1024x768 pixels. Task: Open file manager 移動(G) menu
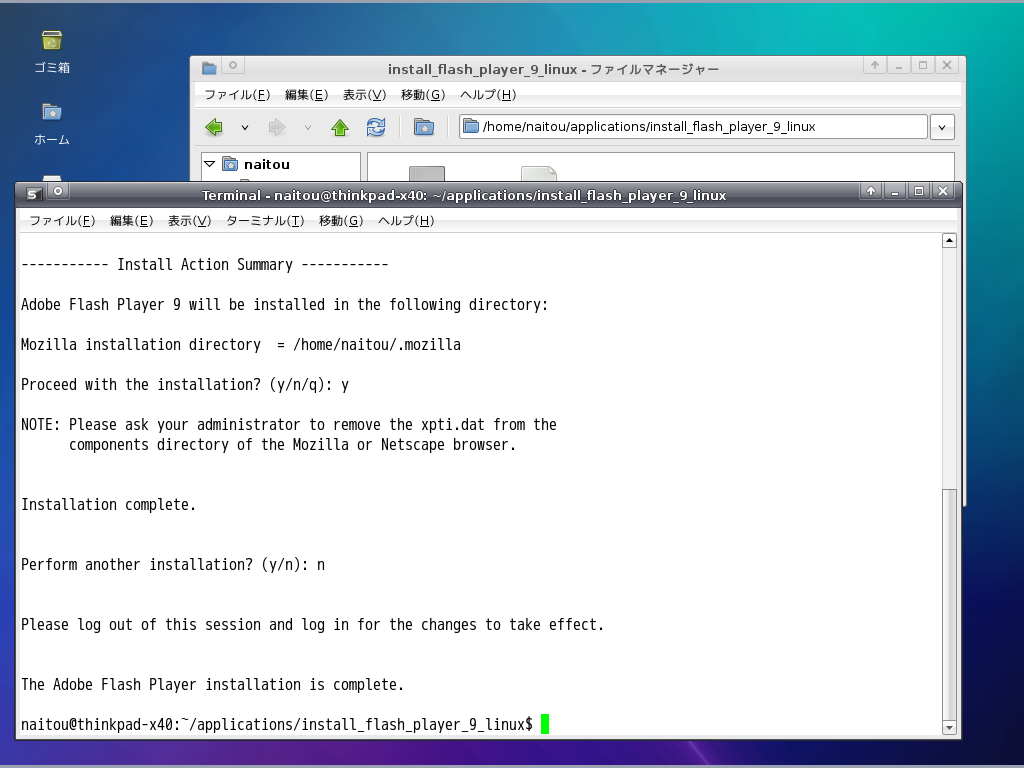click(423, 95)
